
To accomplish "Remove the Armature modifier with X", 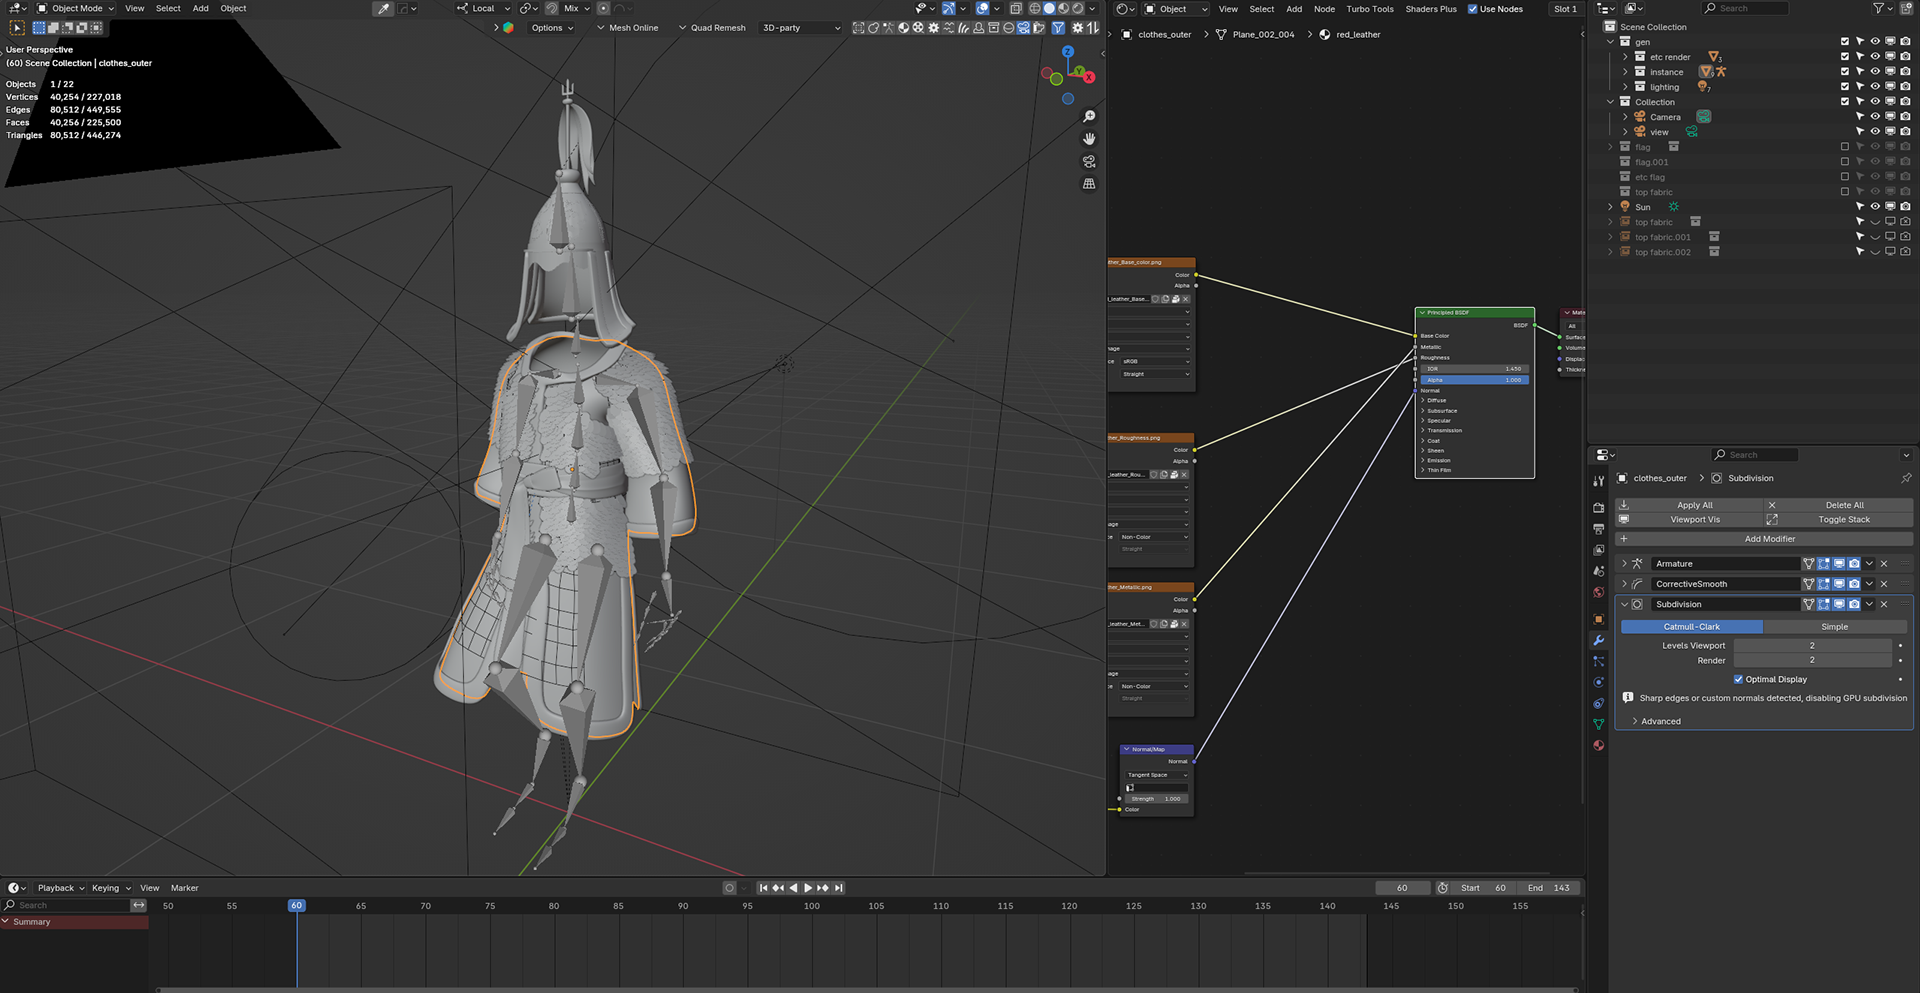I will point(1884,564).
